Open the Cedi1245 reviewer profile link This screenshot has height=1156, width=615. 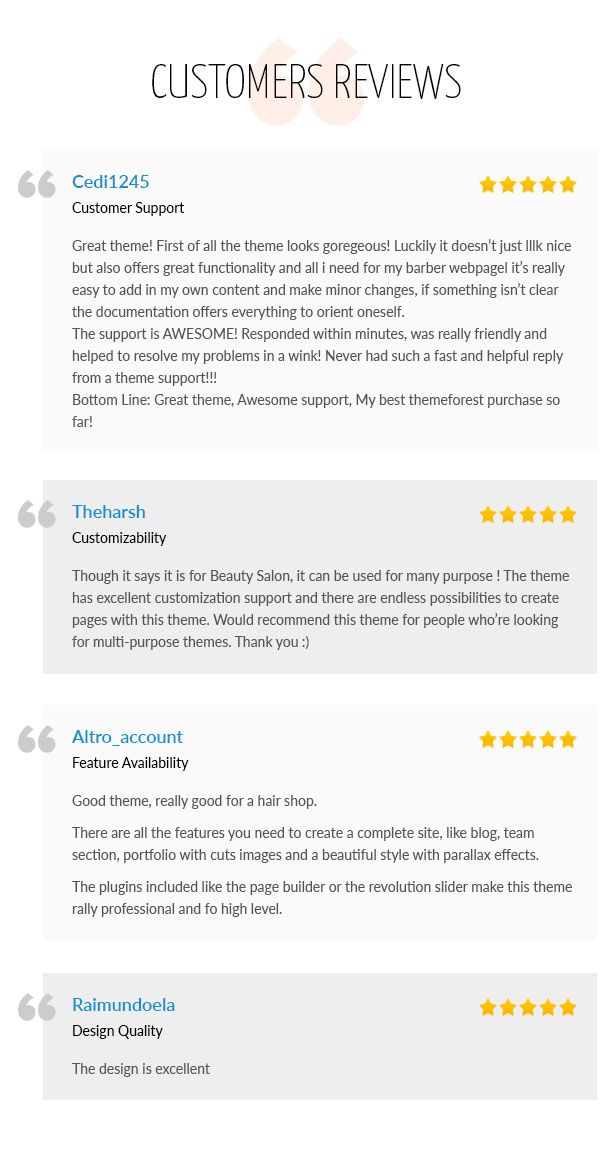111,182
